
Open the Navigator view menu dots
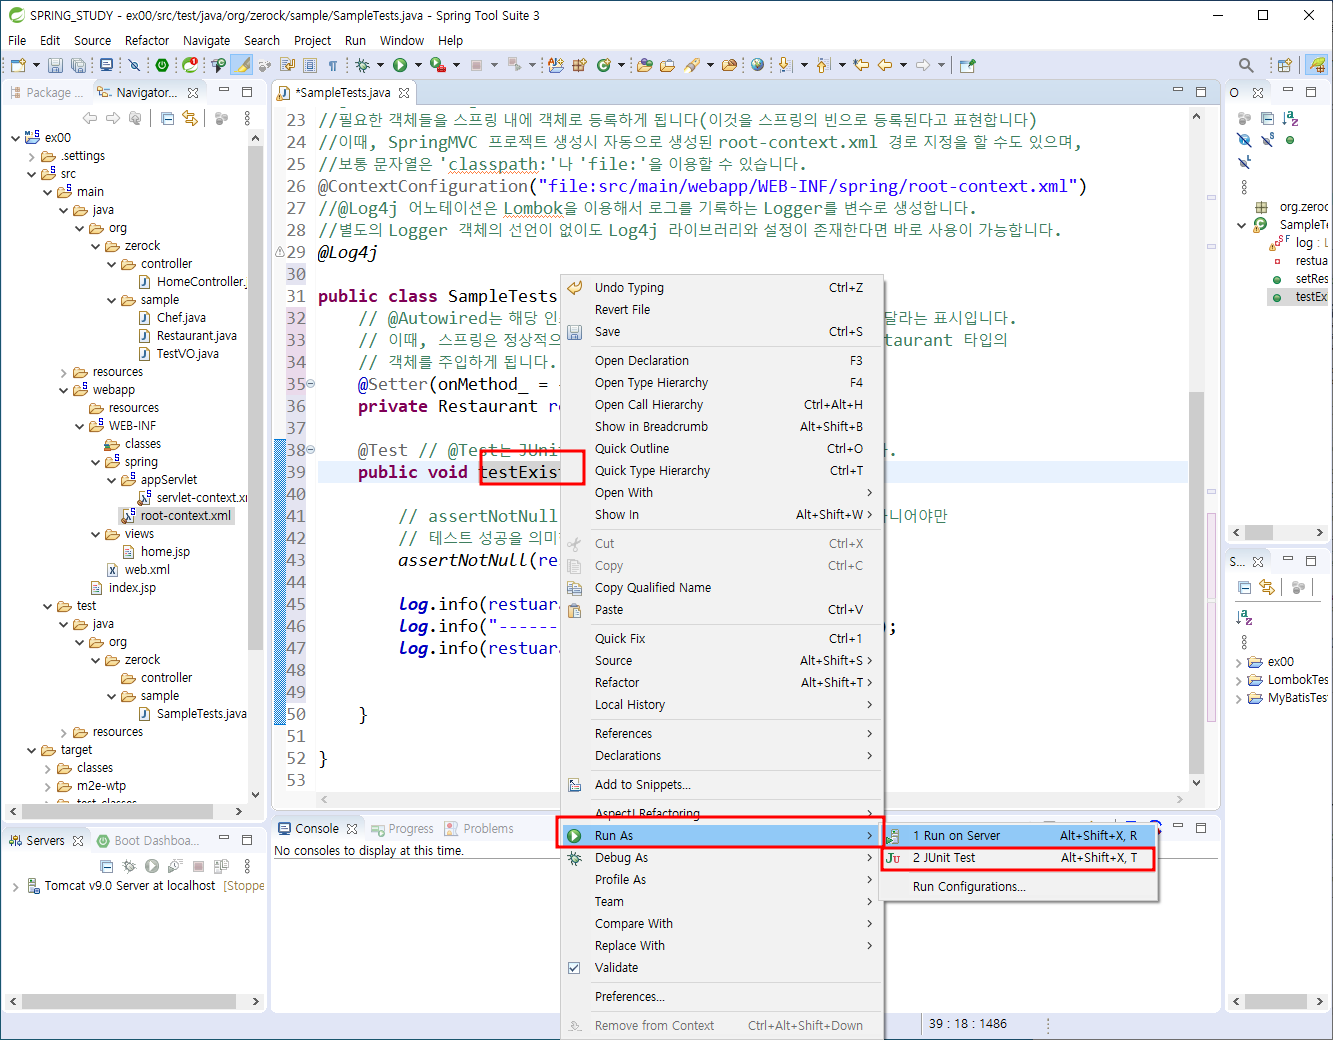click(x=245, y=118)
